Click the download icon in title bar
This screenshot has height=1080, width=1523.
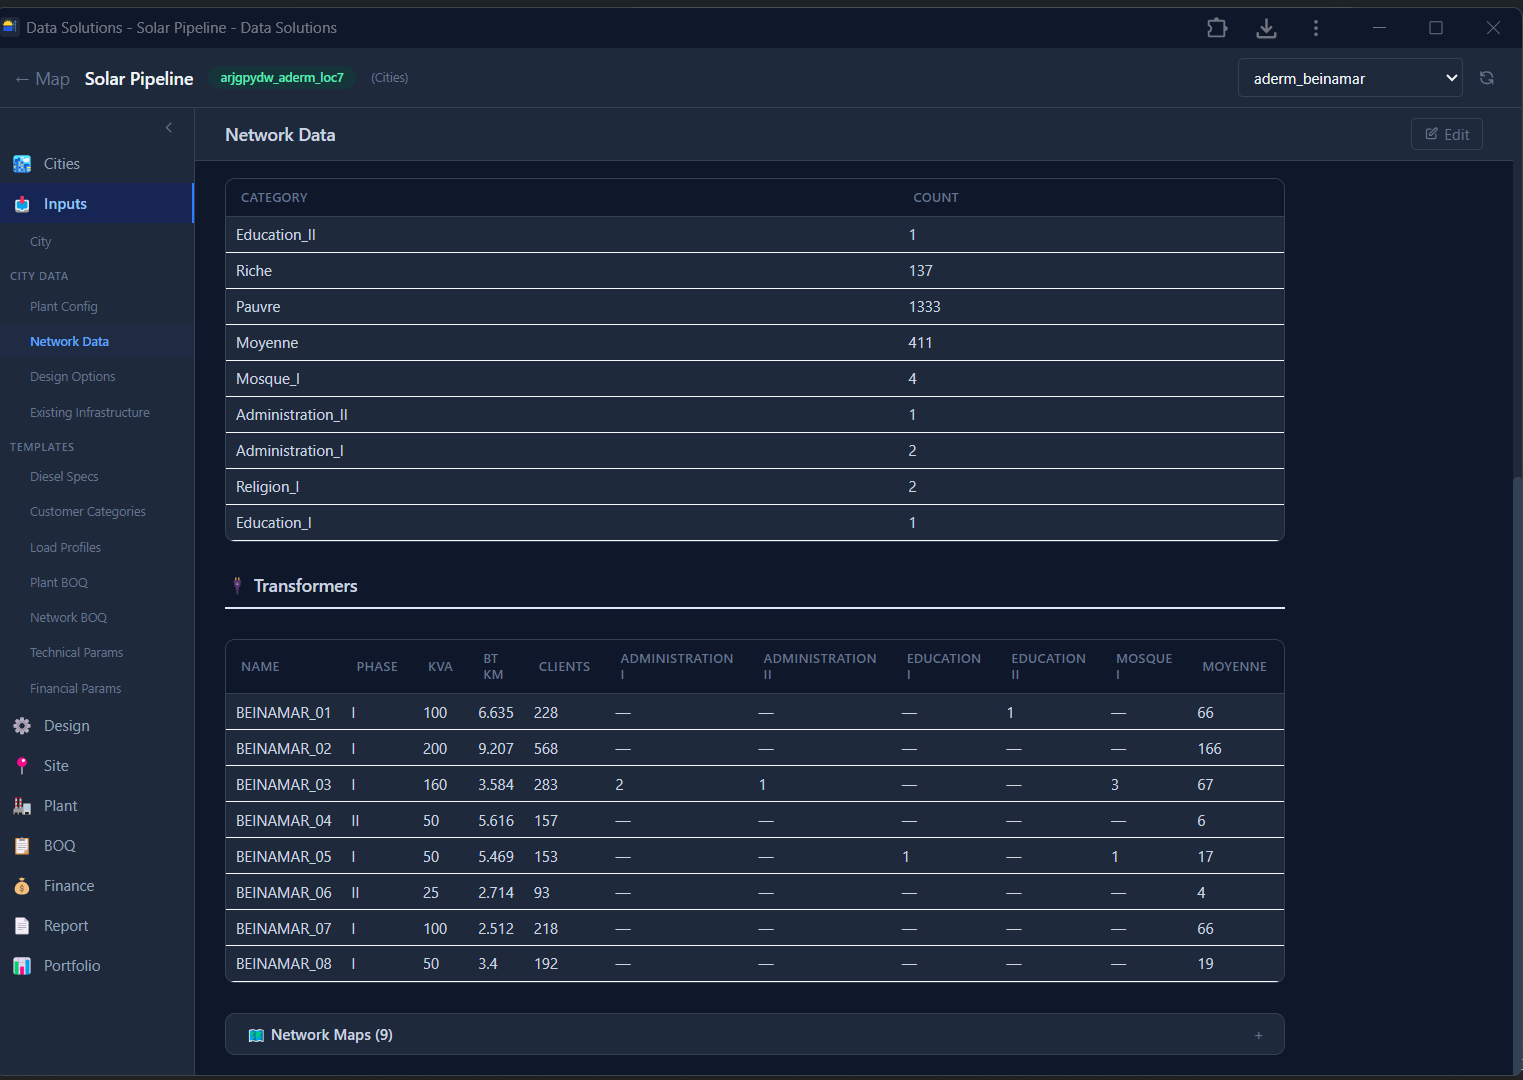[x=1266, y=28]
